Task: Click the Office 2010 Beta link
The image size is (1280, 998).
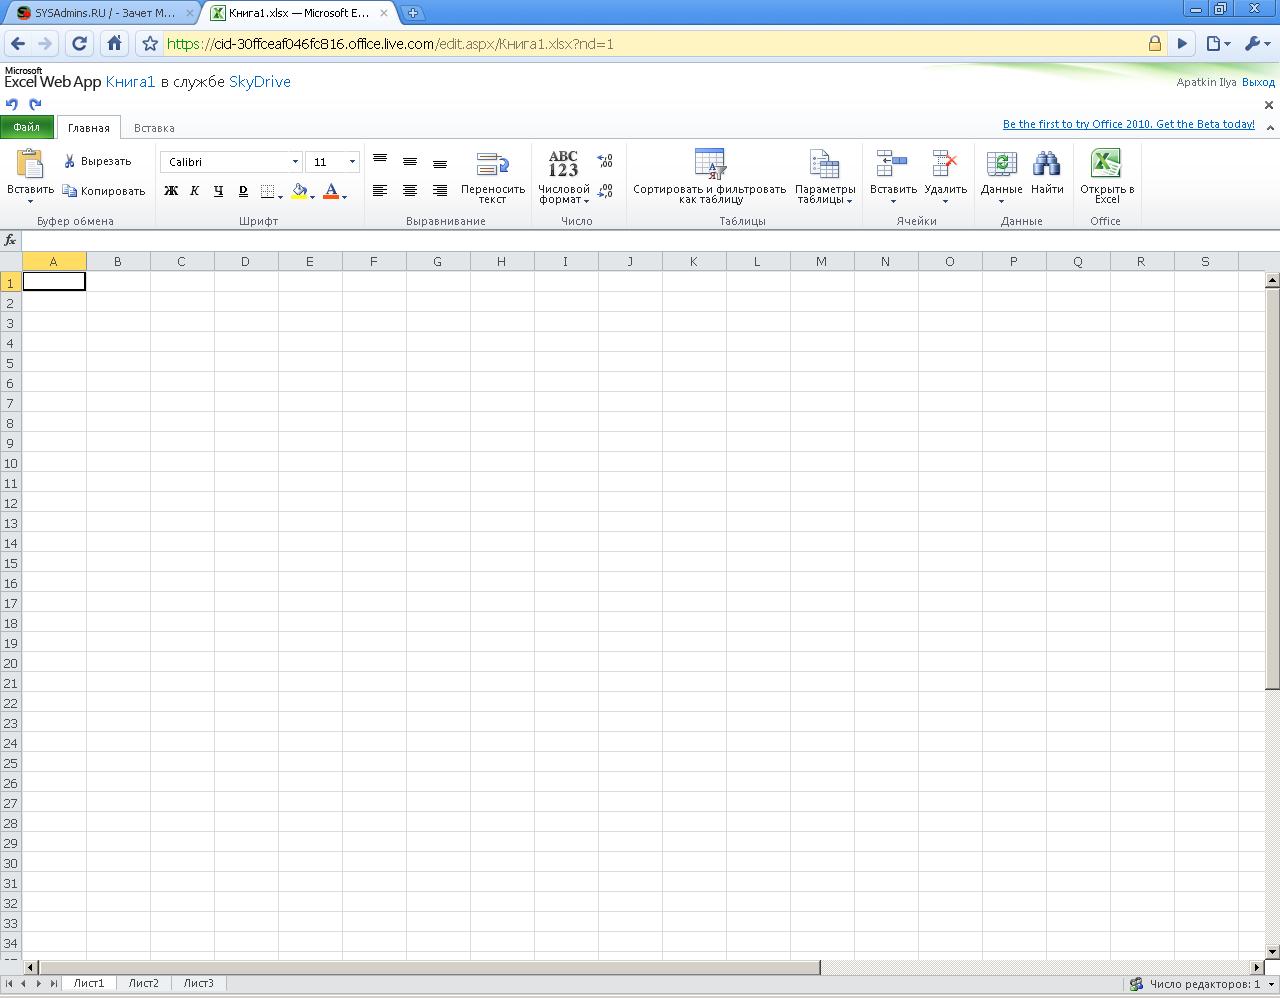Action: coord(1129,124)
